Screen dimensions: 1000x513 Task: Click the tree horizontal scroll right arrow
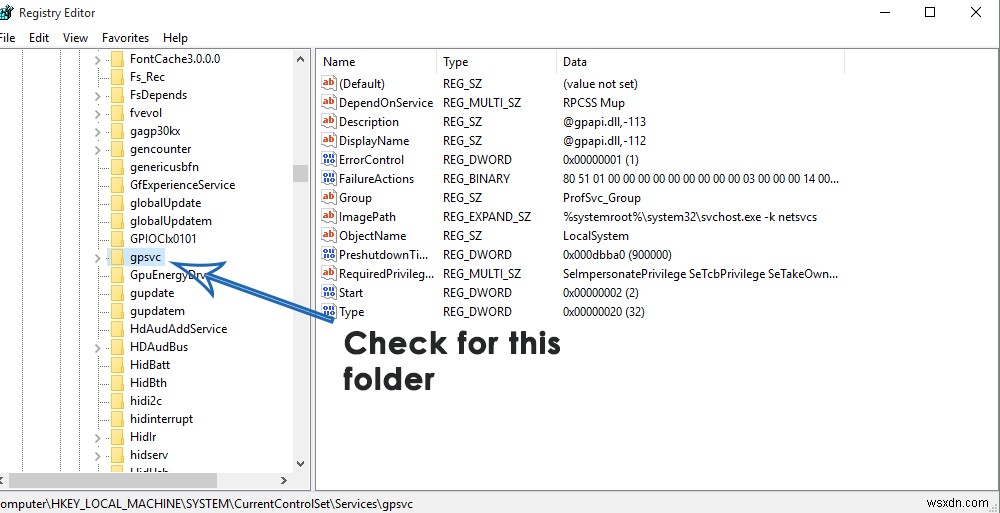coord(284,480)
